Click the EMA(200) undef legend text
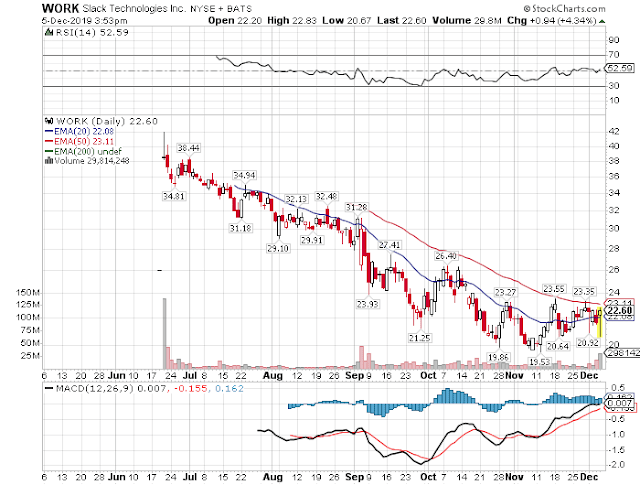The height and width of the screenshot is (485, 640). click(x=88, y=151)
